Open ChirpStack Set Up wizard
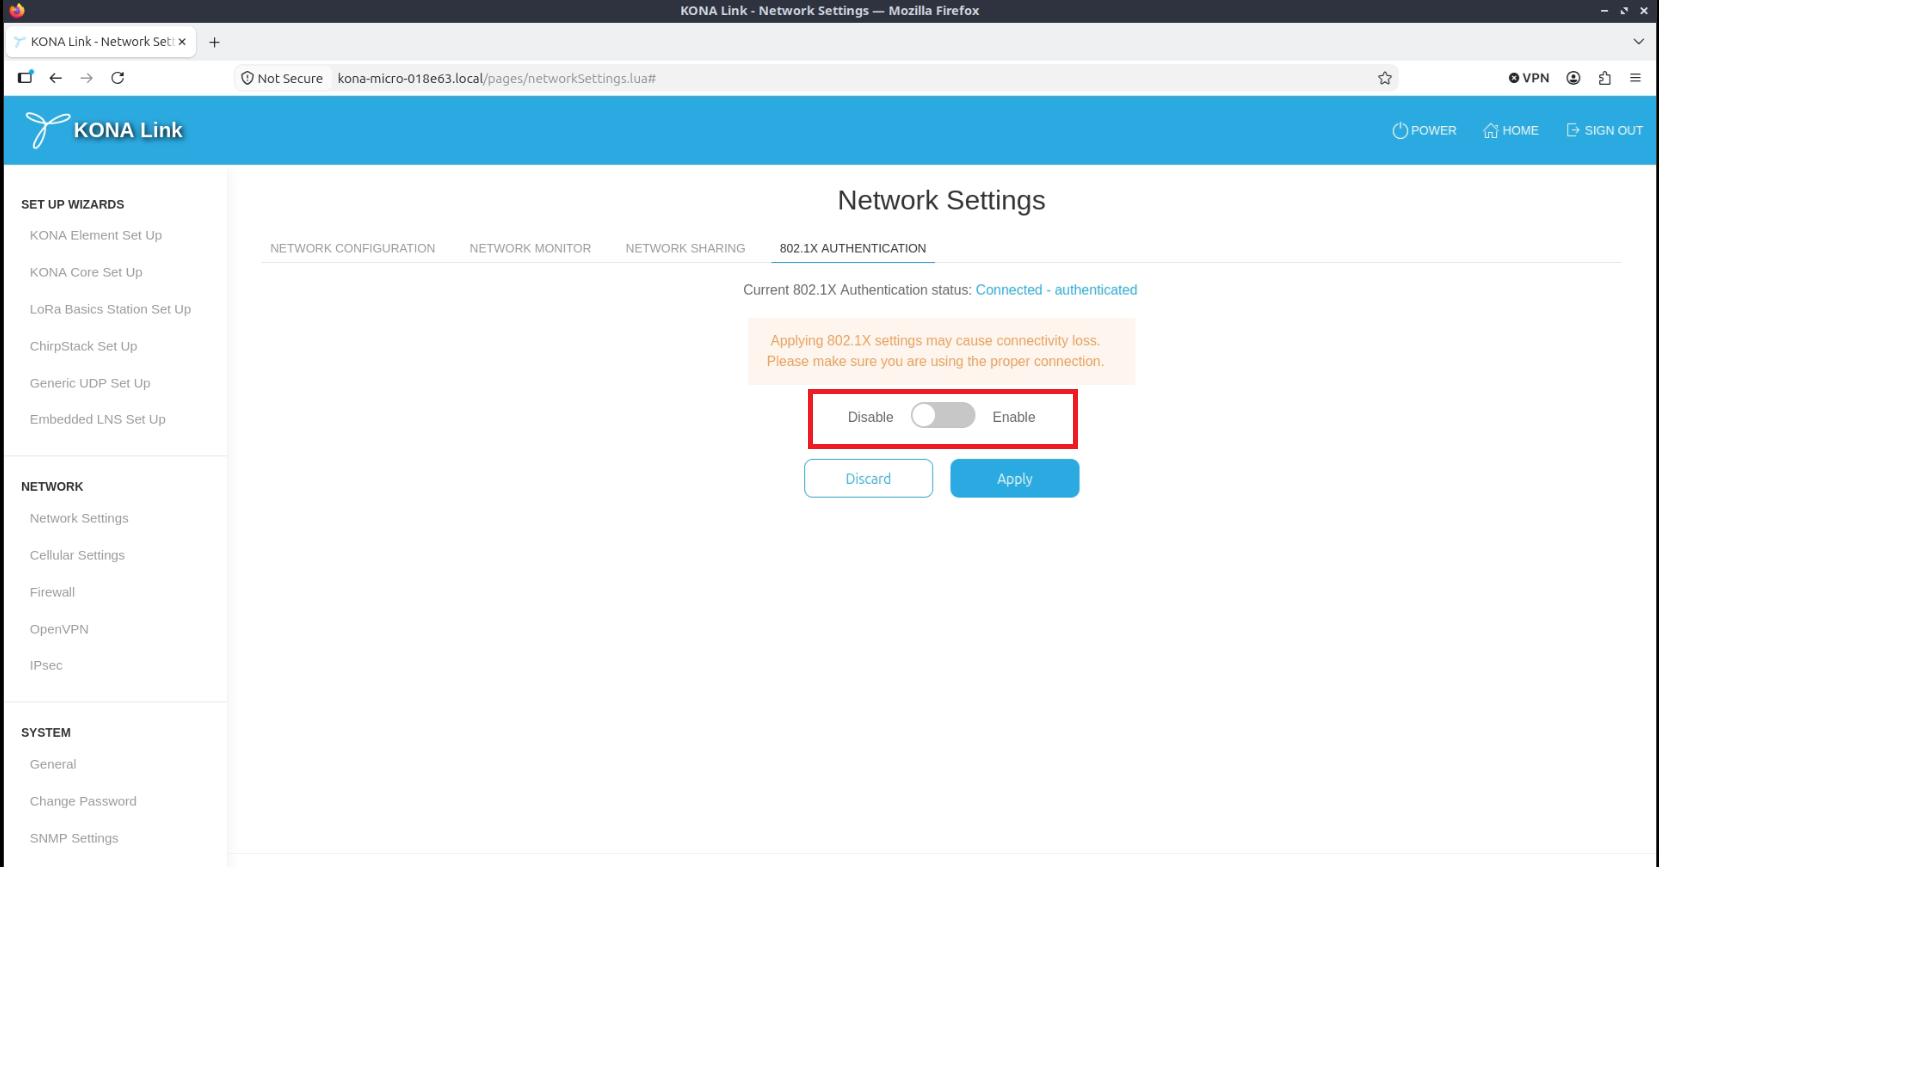The image size is (1910, 1072). pos(83,347)
